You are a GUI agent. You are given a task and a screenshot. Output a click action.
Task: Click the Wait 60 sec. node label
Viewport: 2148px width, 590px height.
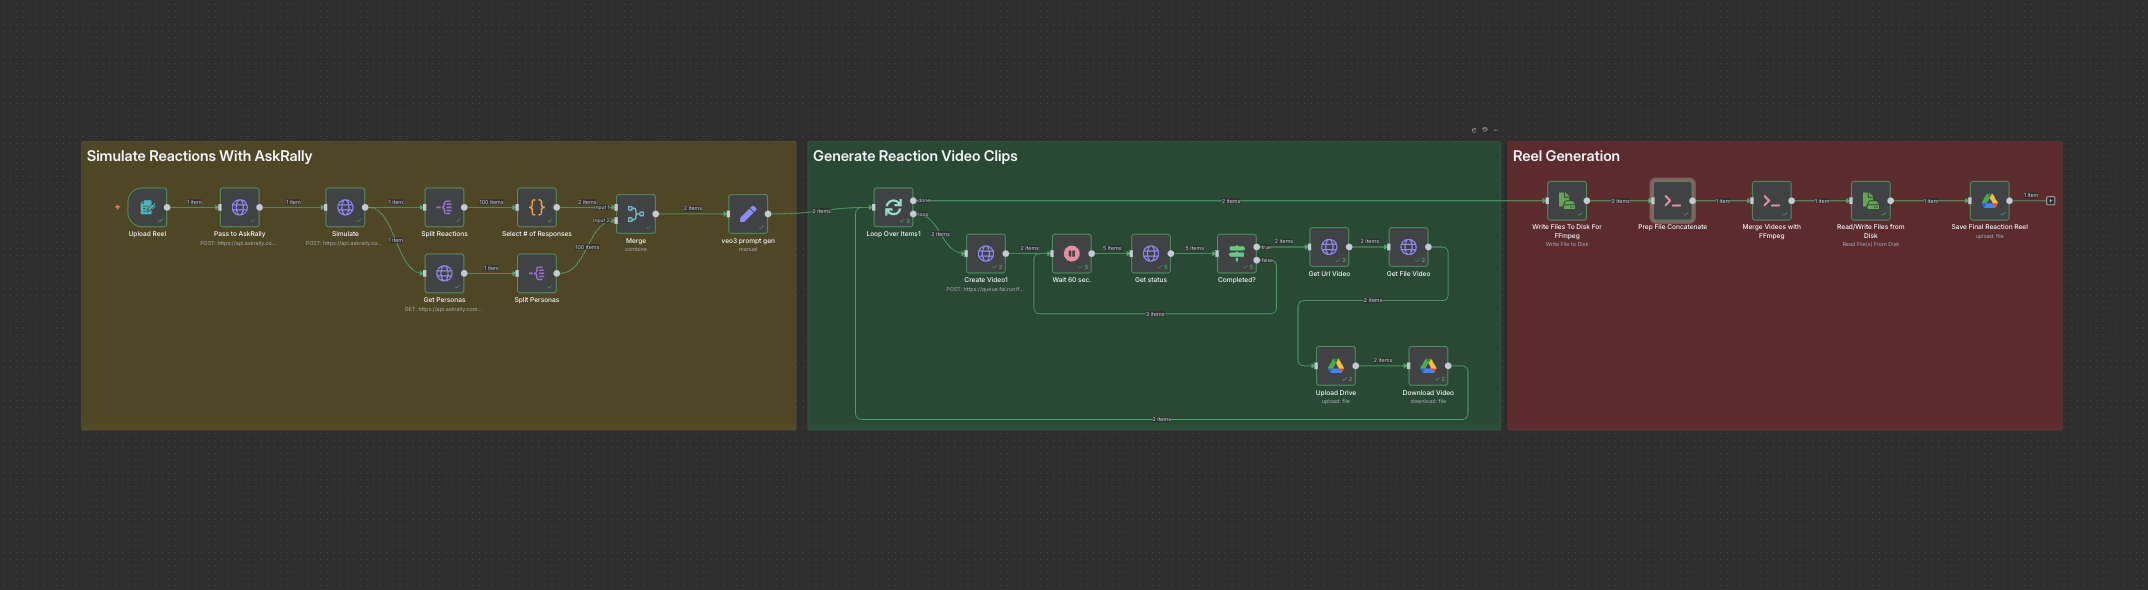click(x=1071, y=280)
